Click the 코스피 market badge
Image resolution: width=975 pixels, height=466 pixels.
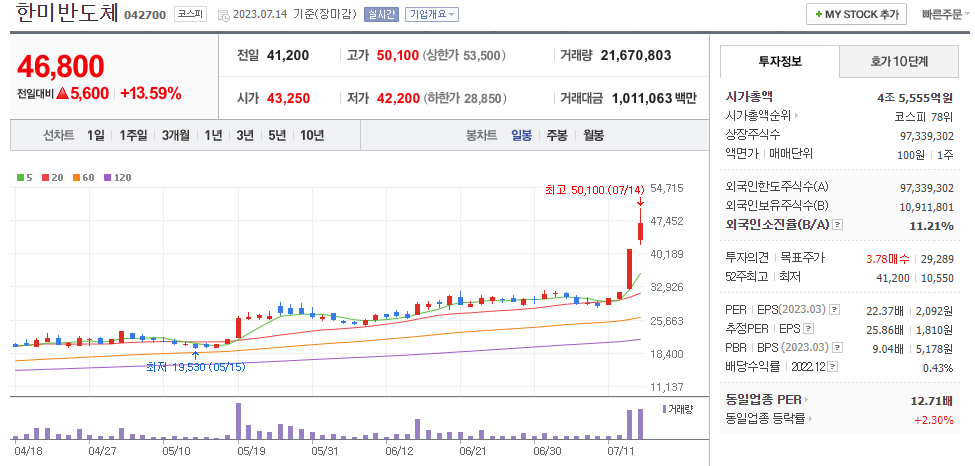(190, 14)
